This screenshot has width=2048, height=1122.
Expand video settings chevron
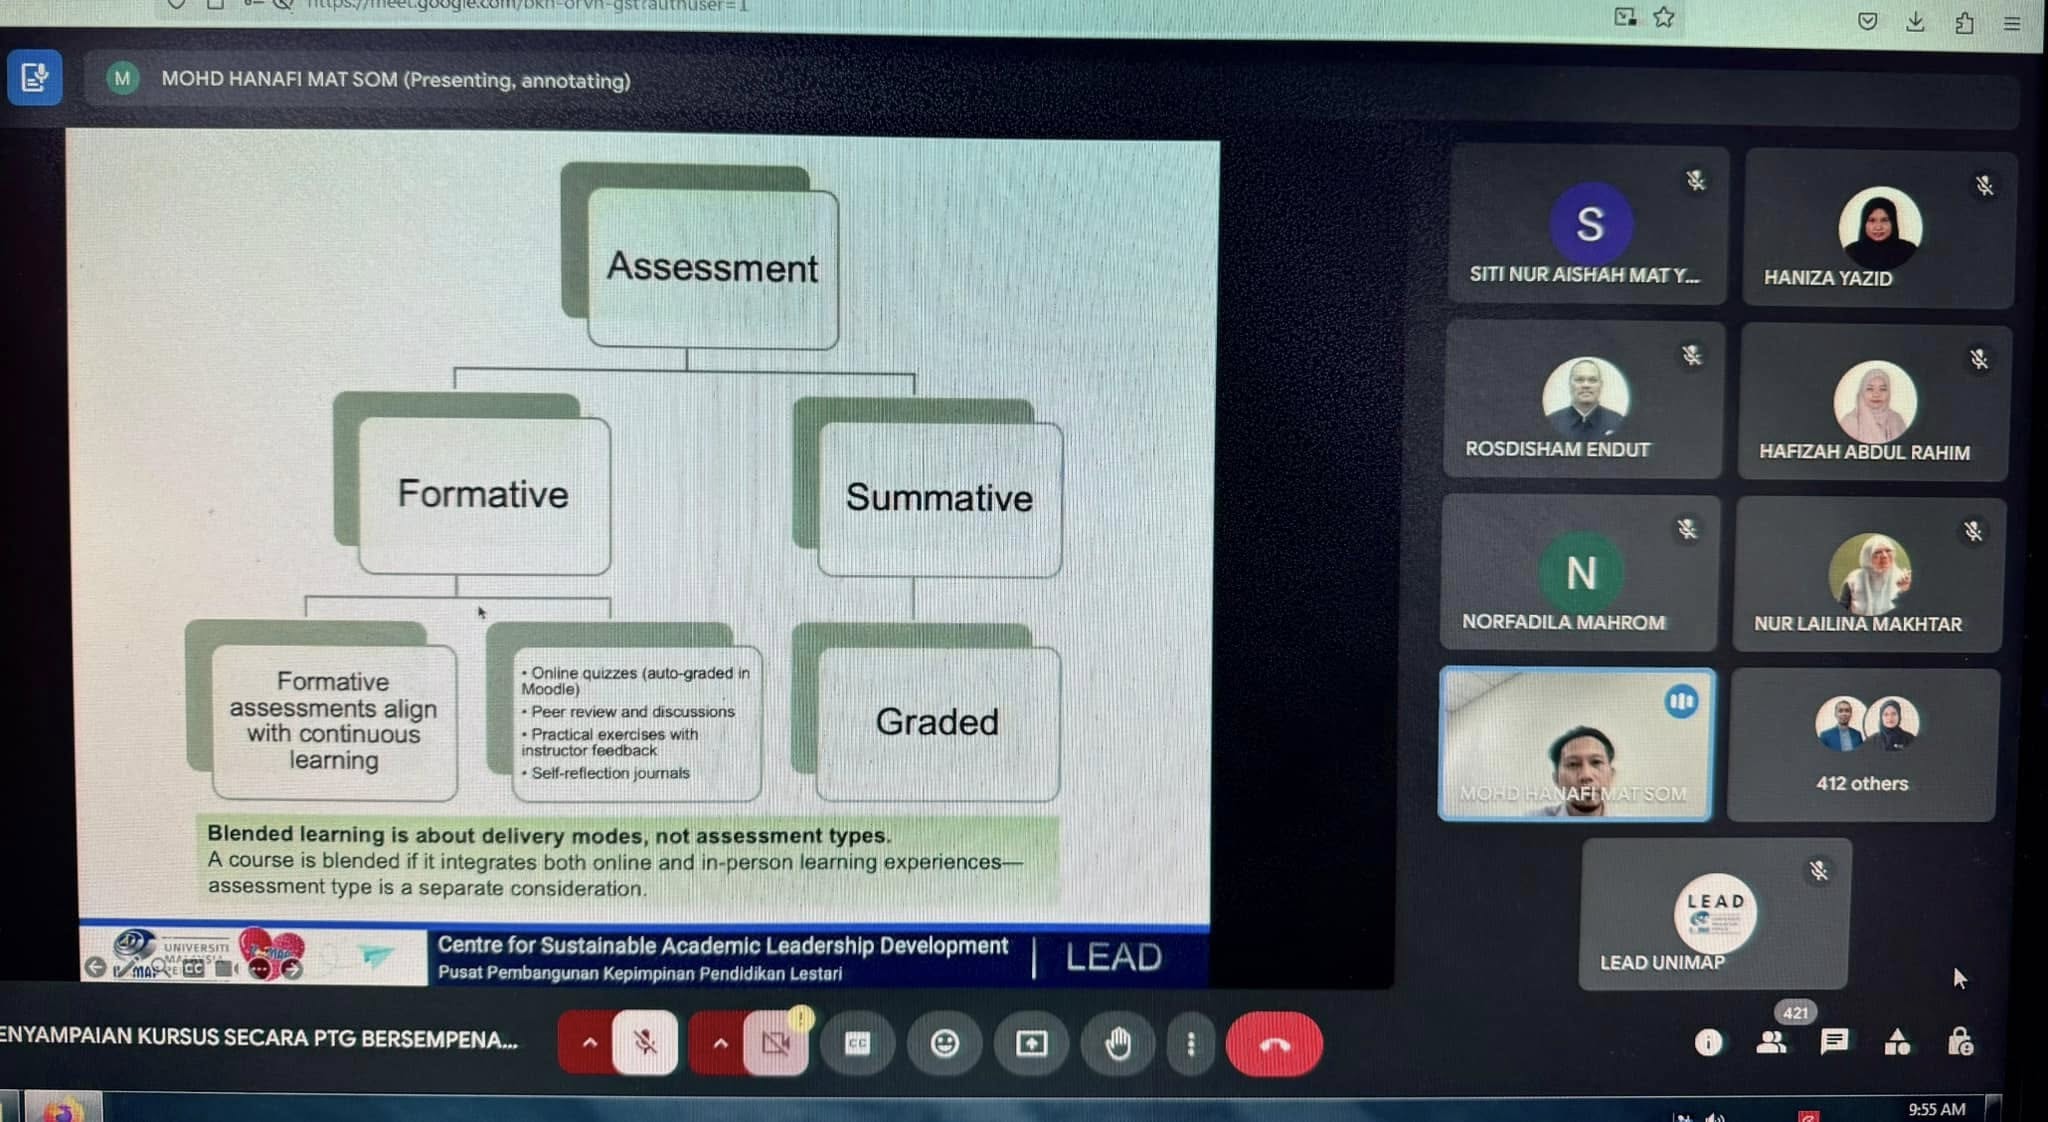[x=720, y=1043]
